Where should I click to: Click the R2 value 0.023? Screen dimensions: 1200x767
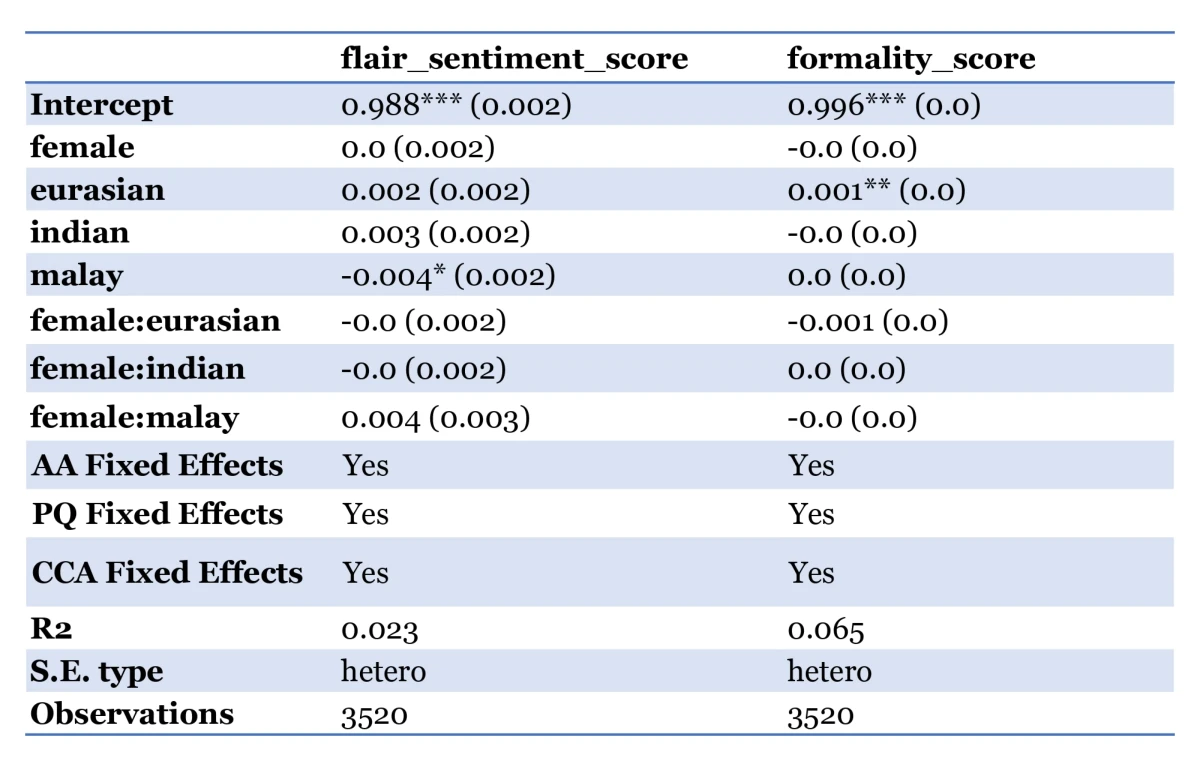click(380, 630)
